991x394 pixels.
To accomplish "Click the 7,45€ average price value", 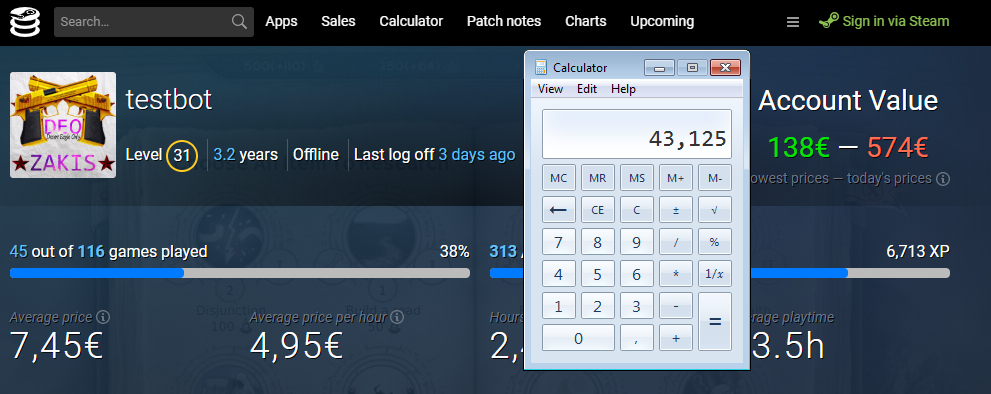I will click(x=56, y=345).
